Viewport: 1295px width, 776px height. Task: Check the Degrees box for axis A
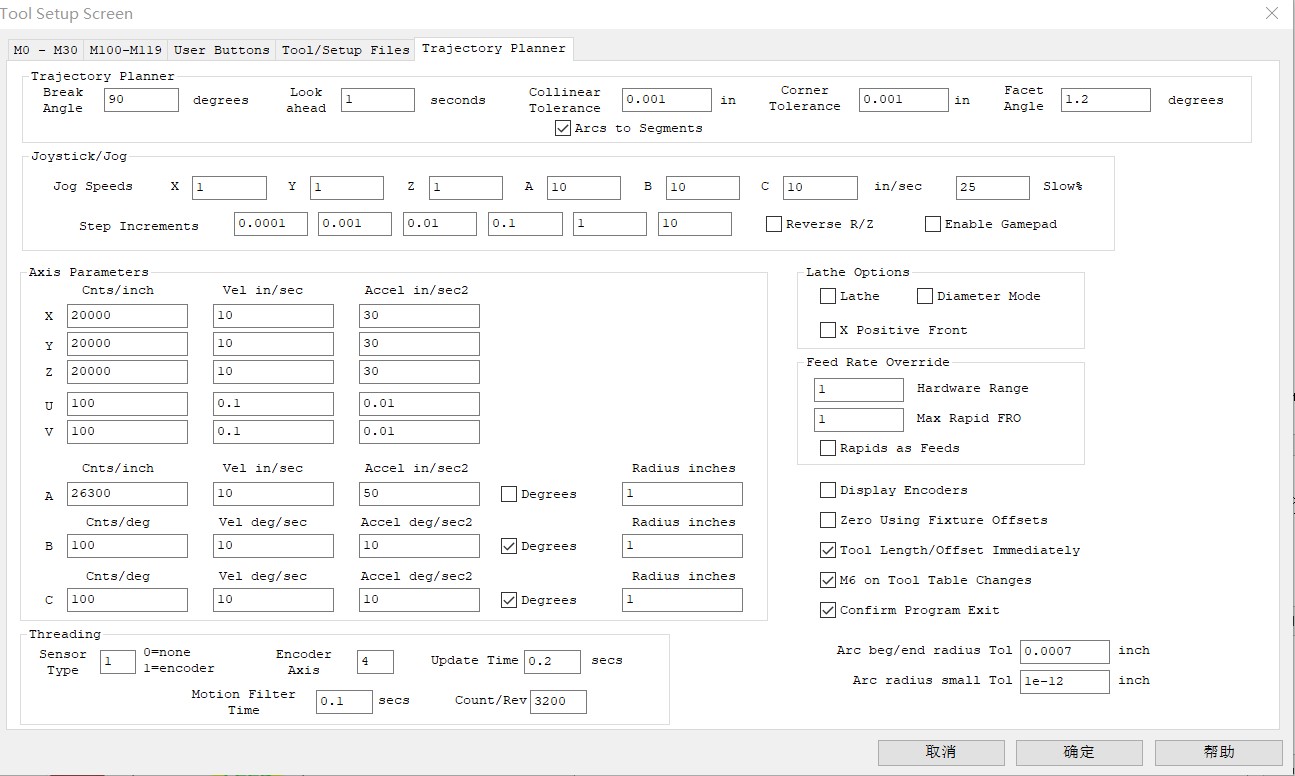tap(509, 494)
